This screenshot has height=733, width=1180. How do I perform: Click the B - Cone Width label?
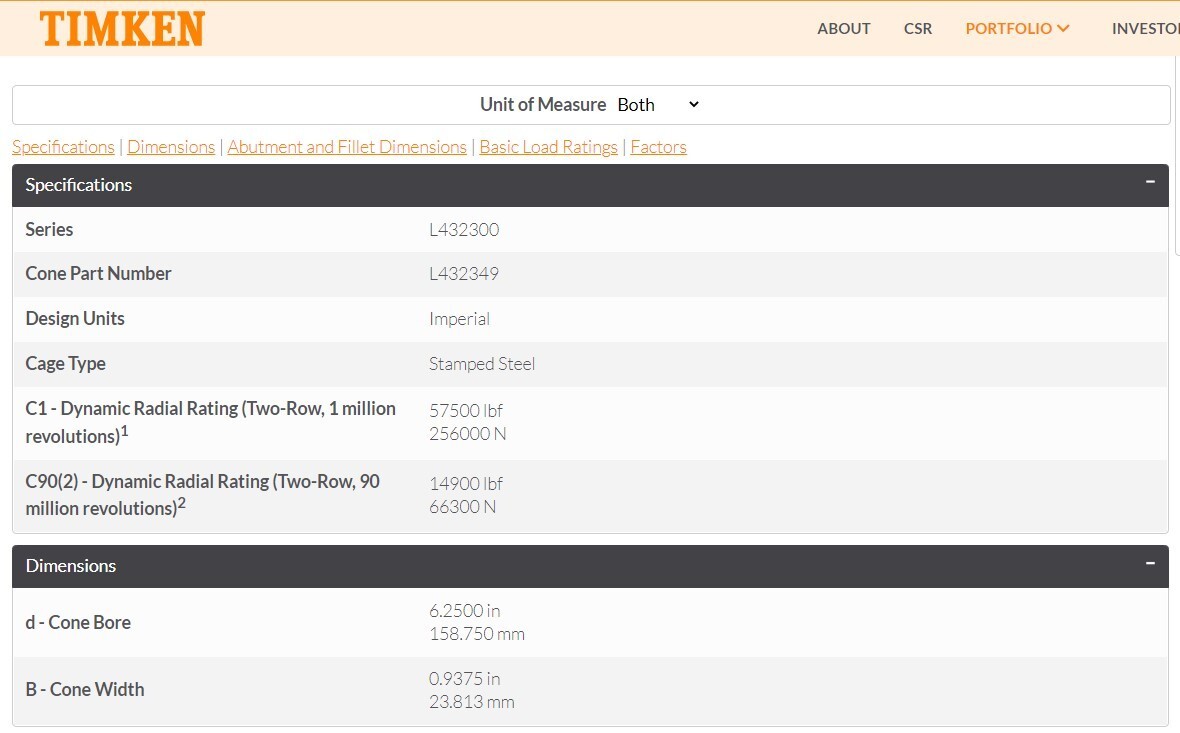pos(85,689)
